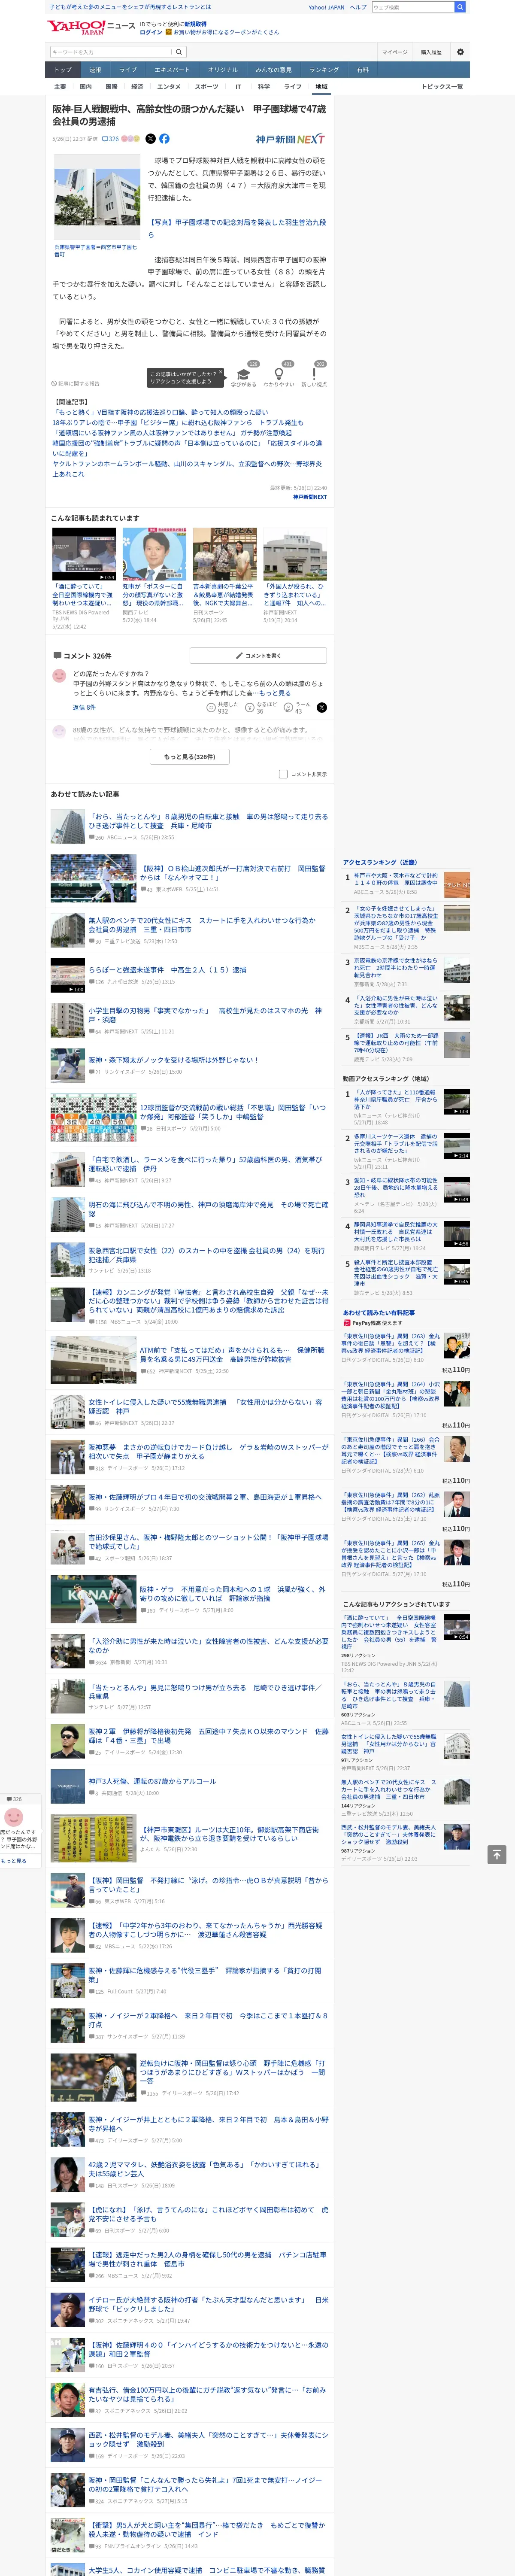The height and width of the screenshot is (2576, 515).
Task: Select the トップ tab
Action: click(x=63, y=70)
